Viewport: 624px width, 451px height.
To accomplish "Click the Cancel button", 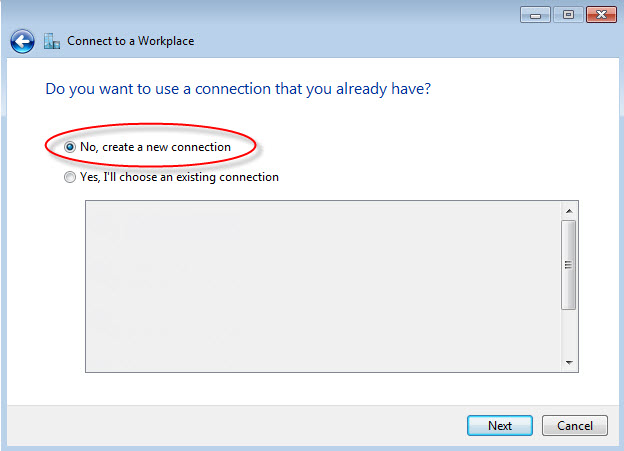I will [575, 426].
